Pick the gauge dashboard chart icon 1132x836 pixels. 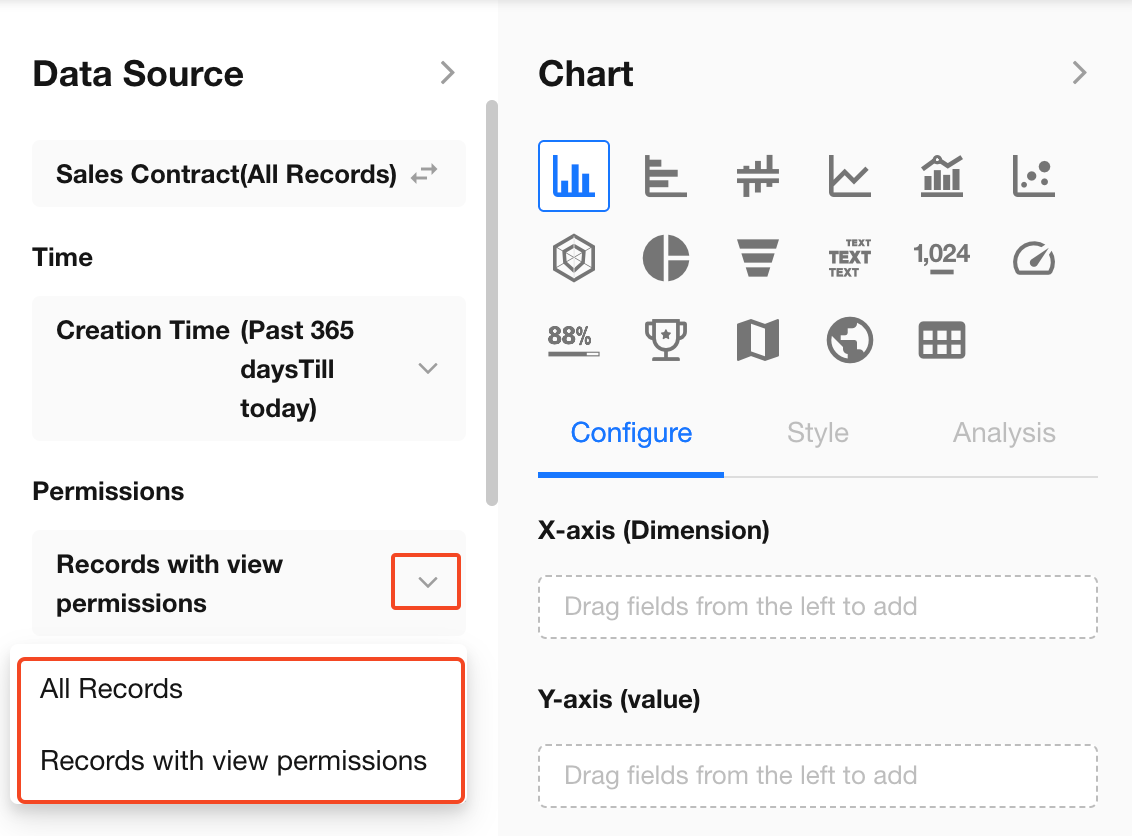(x=1033, y=259)
